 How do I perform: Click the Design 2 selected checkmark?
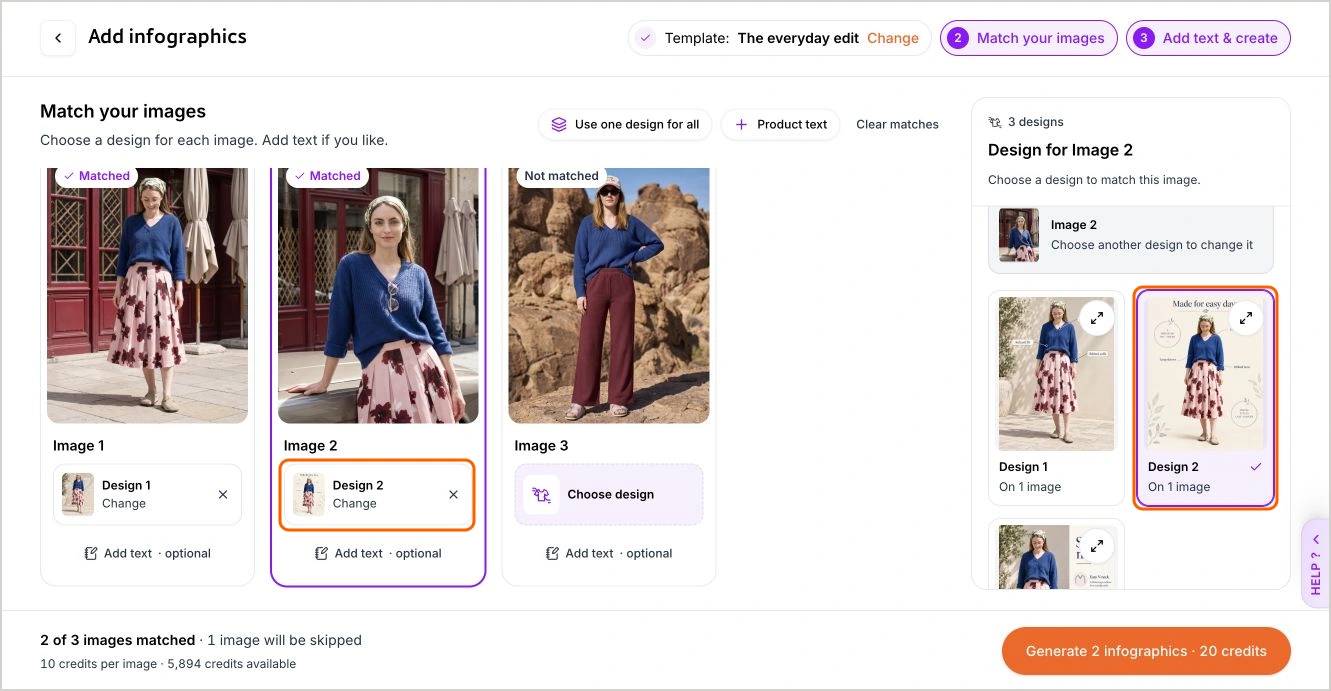1256,467
